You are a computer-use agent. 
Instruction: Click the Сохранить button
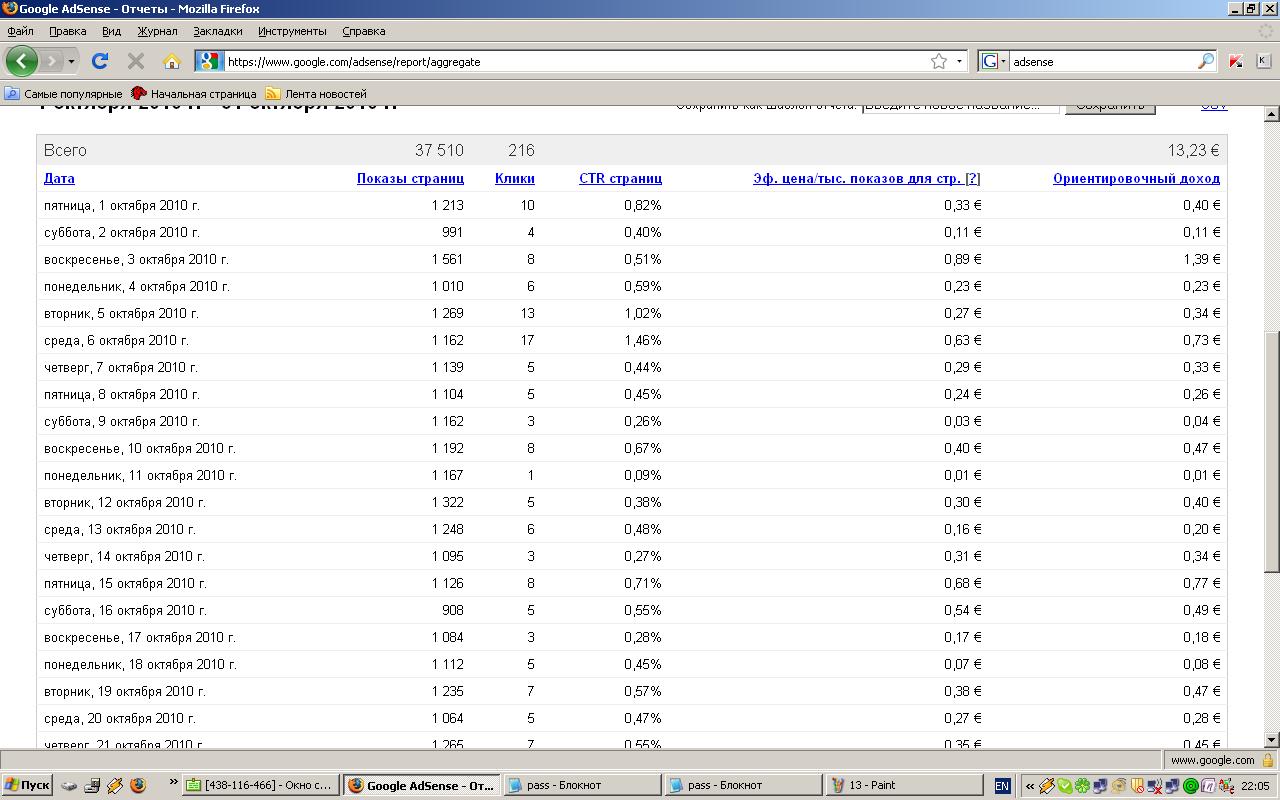pos(1110,106)
